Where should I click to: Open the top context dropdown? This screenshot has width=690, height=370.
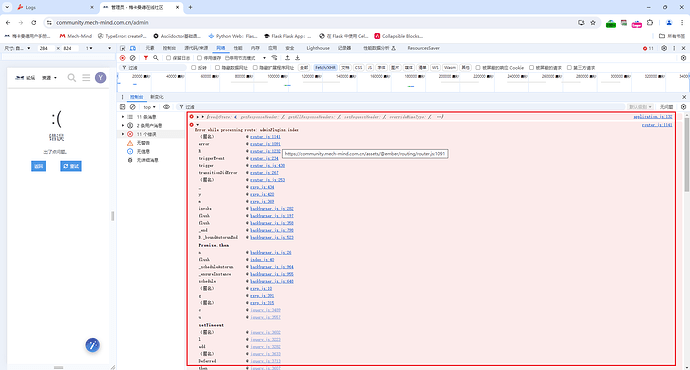point(149,107)
